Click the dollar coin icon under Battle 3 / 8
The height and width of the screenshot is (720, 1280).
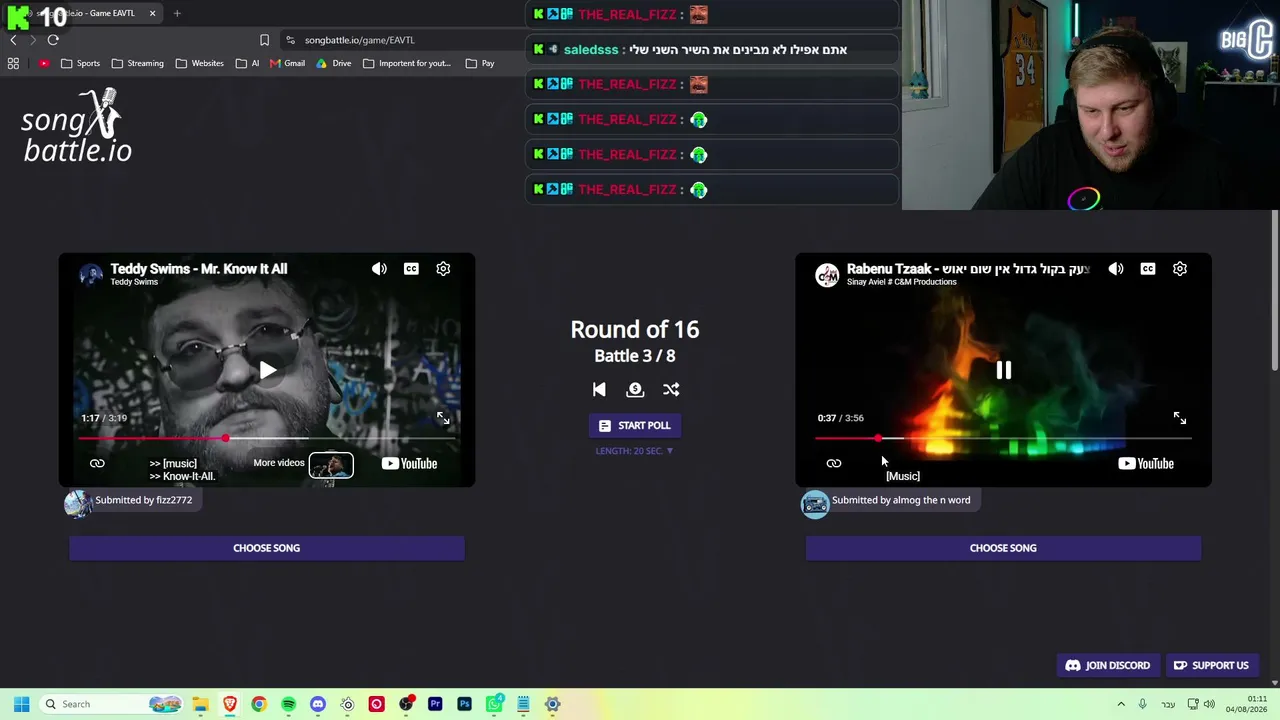click(x=635, y=390)
